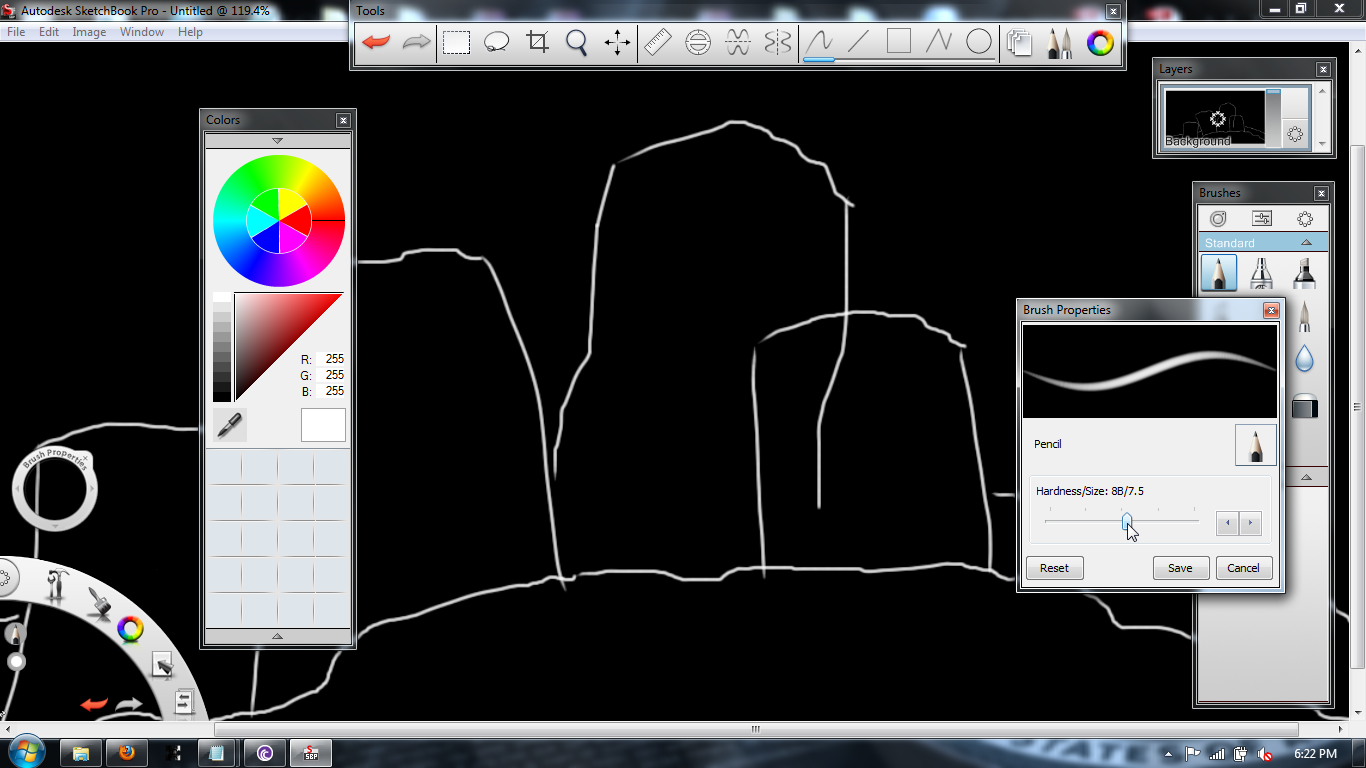Pick the Paintbrush in Brushes panel
This screenshot has width=1366, height=768.
[x=1305, y=318]
